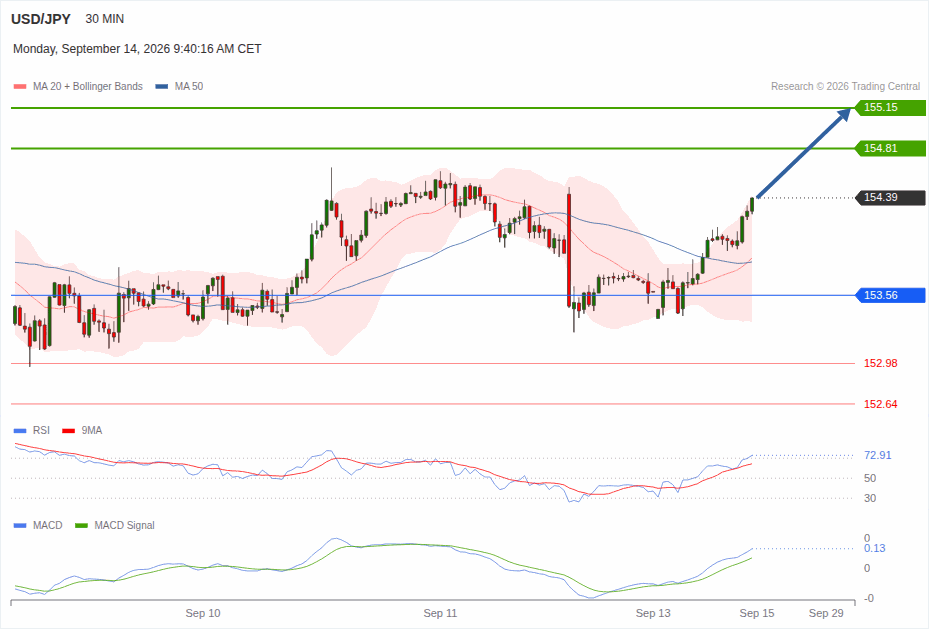Click the MA 20 + Bollinger Bands legend swatch
The image size is (929, 629).
[20, 86]
